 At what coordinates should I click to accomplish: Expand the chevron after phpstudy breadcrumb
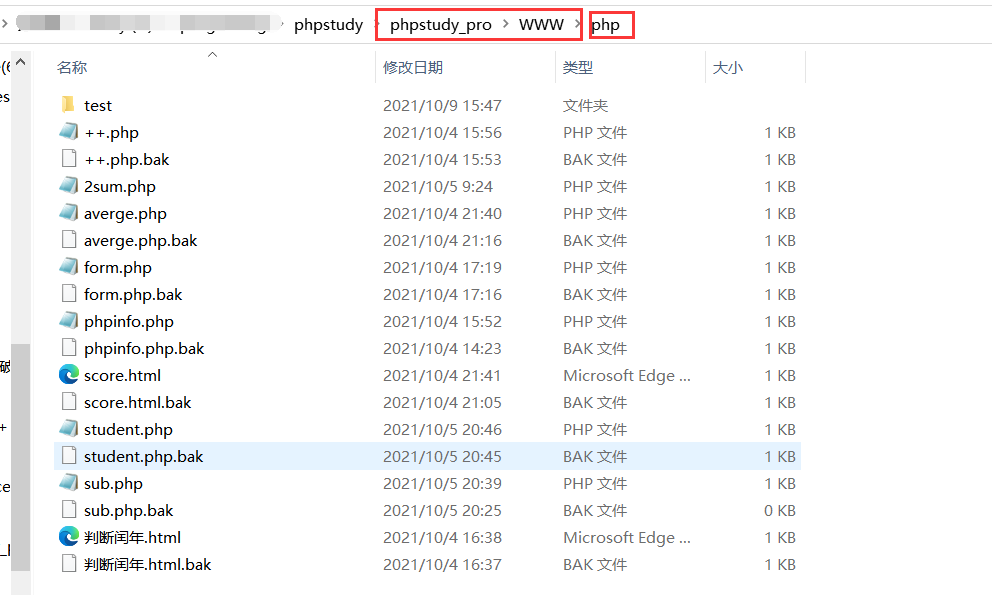378,24
